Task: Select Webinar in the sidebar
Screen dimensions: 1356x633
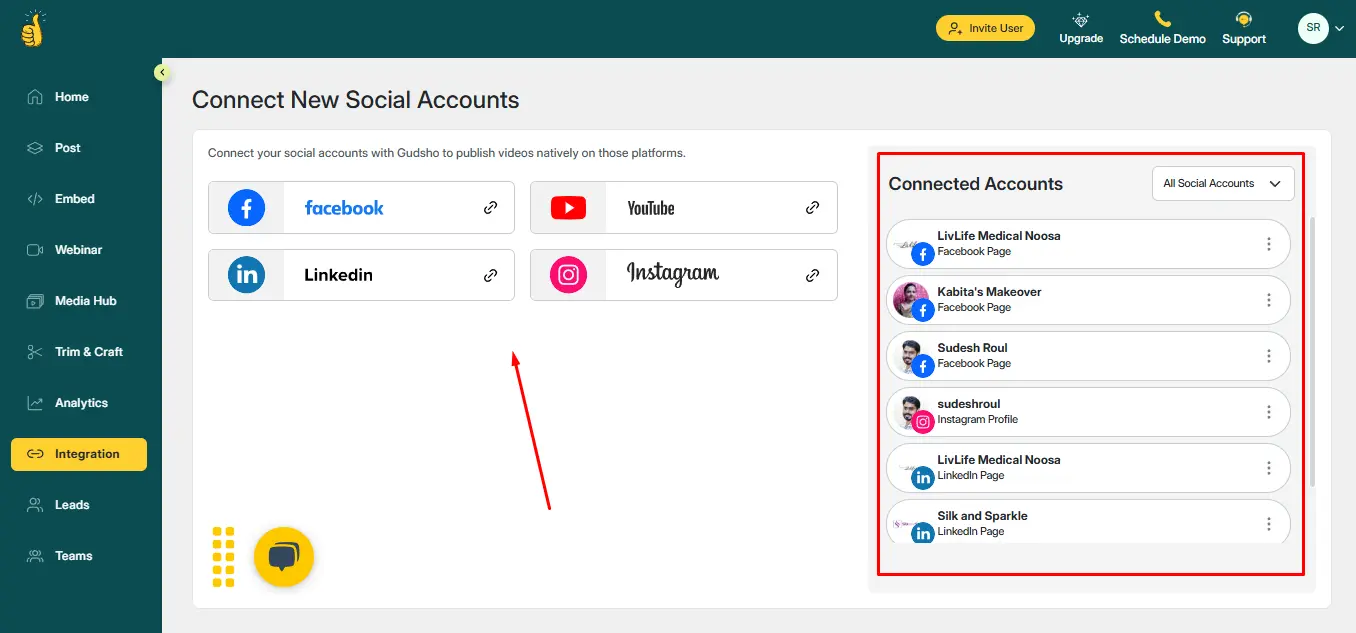Action: (80, 250)
